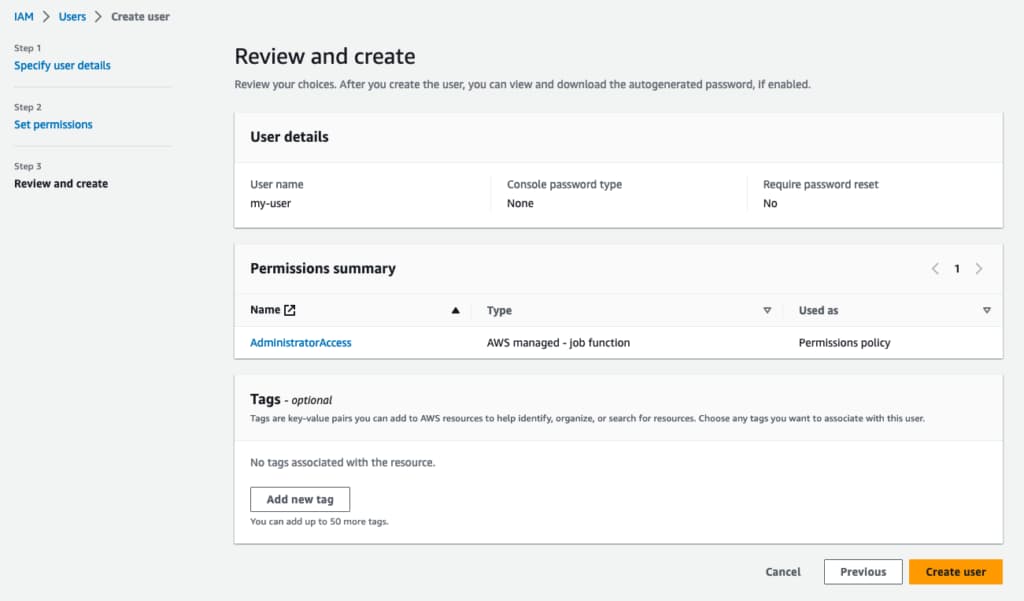Sort permissions by the Type column arrow
1024x601 pixels.
(767, 311)
